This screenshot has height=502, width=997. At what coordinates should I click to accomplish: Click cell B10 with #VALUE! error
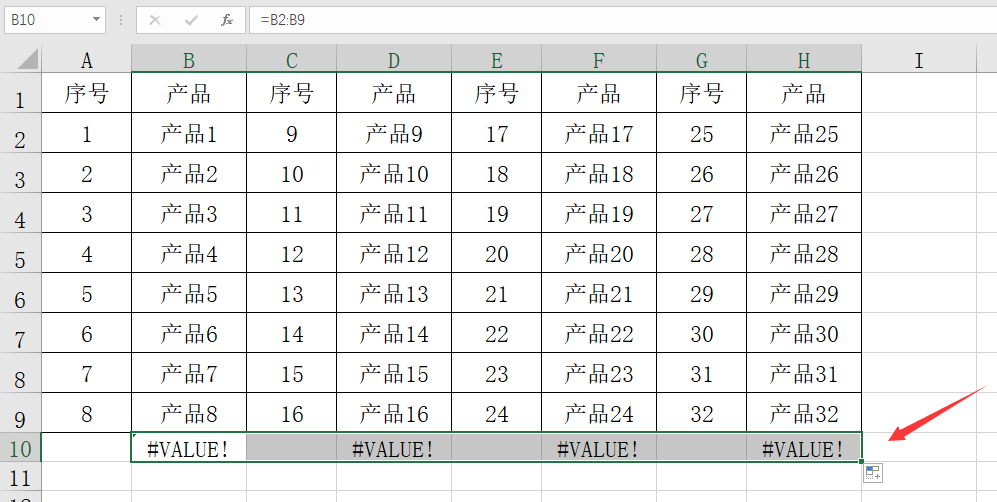pos(189,448)
